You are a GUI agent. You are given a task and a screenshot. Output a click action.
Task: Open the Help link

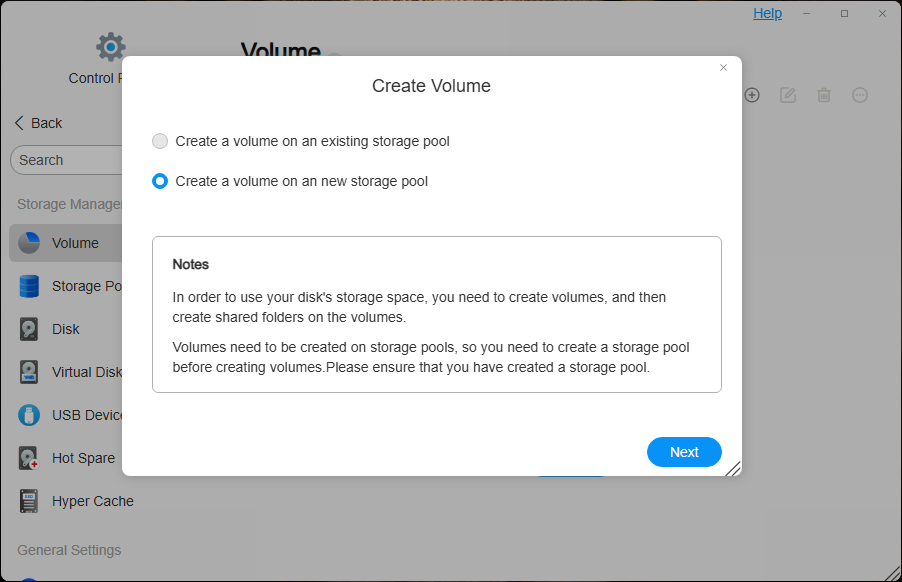pos(768,13)
